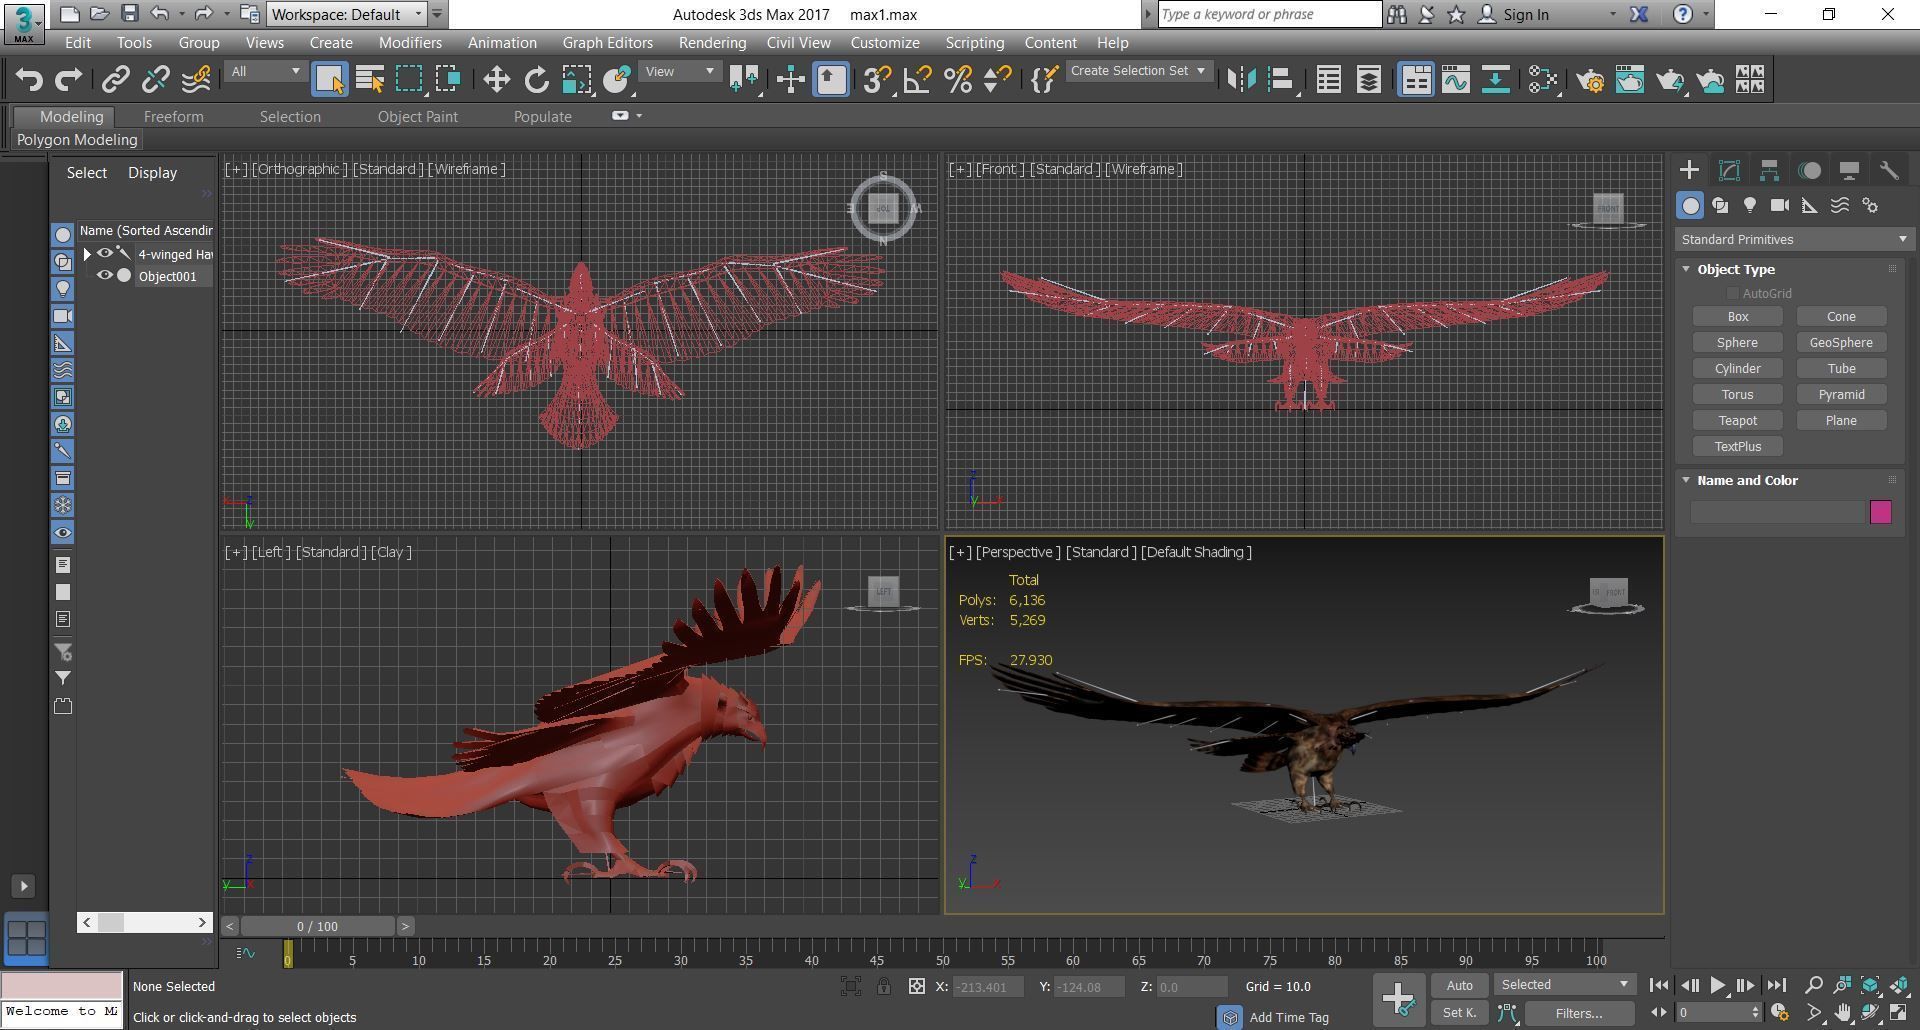The image size is (1920, 1030).
Task: Click the pink object color swatch
Action: coord(1880,512)
